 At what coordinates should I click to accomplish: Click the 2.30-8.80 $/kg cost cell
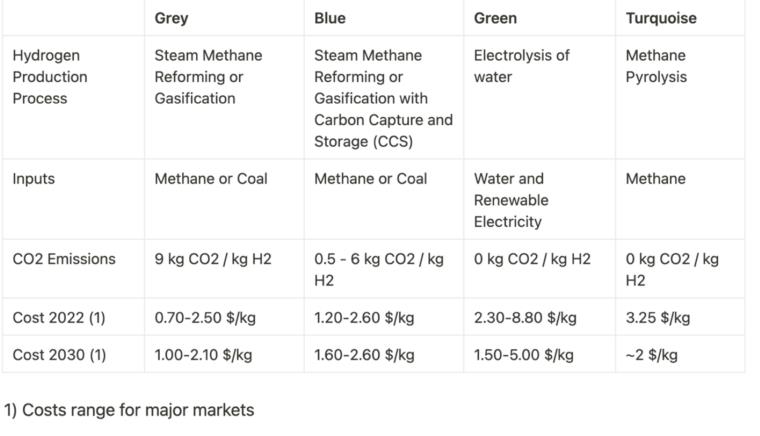525,318
